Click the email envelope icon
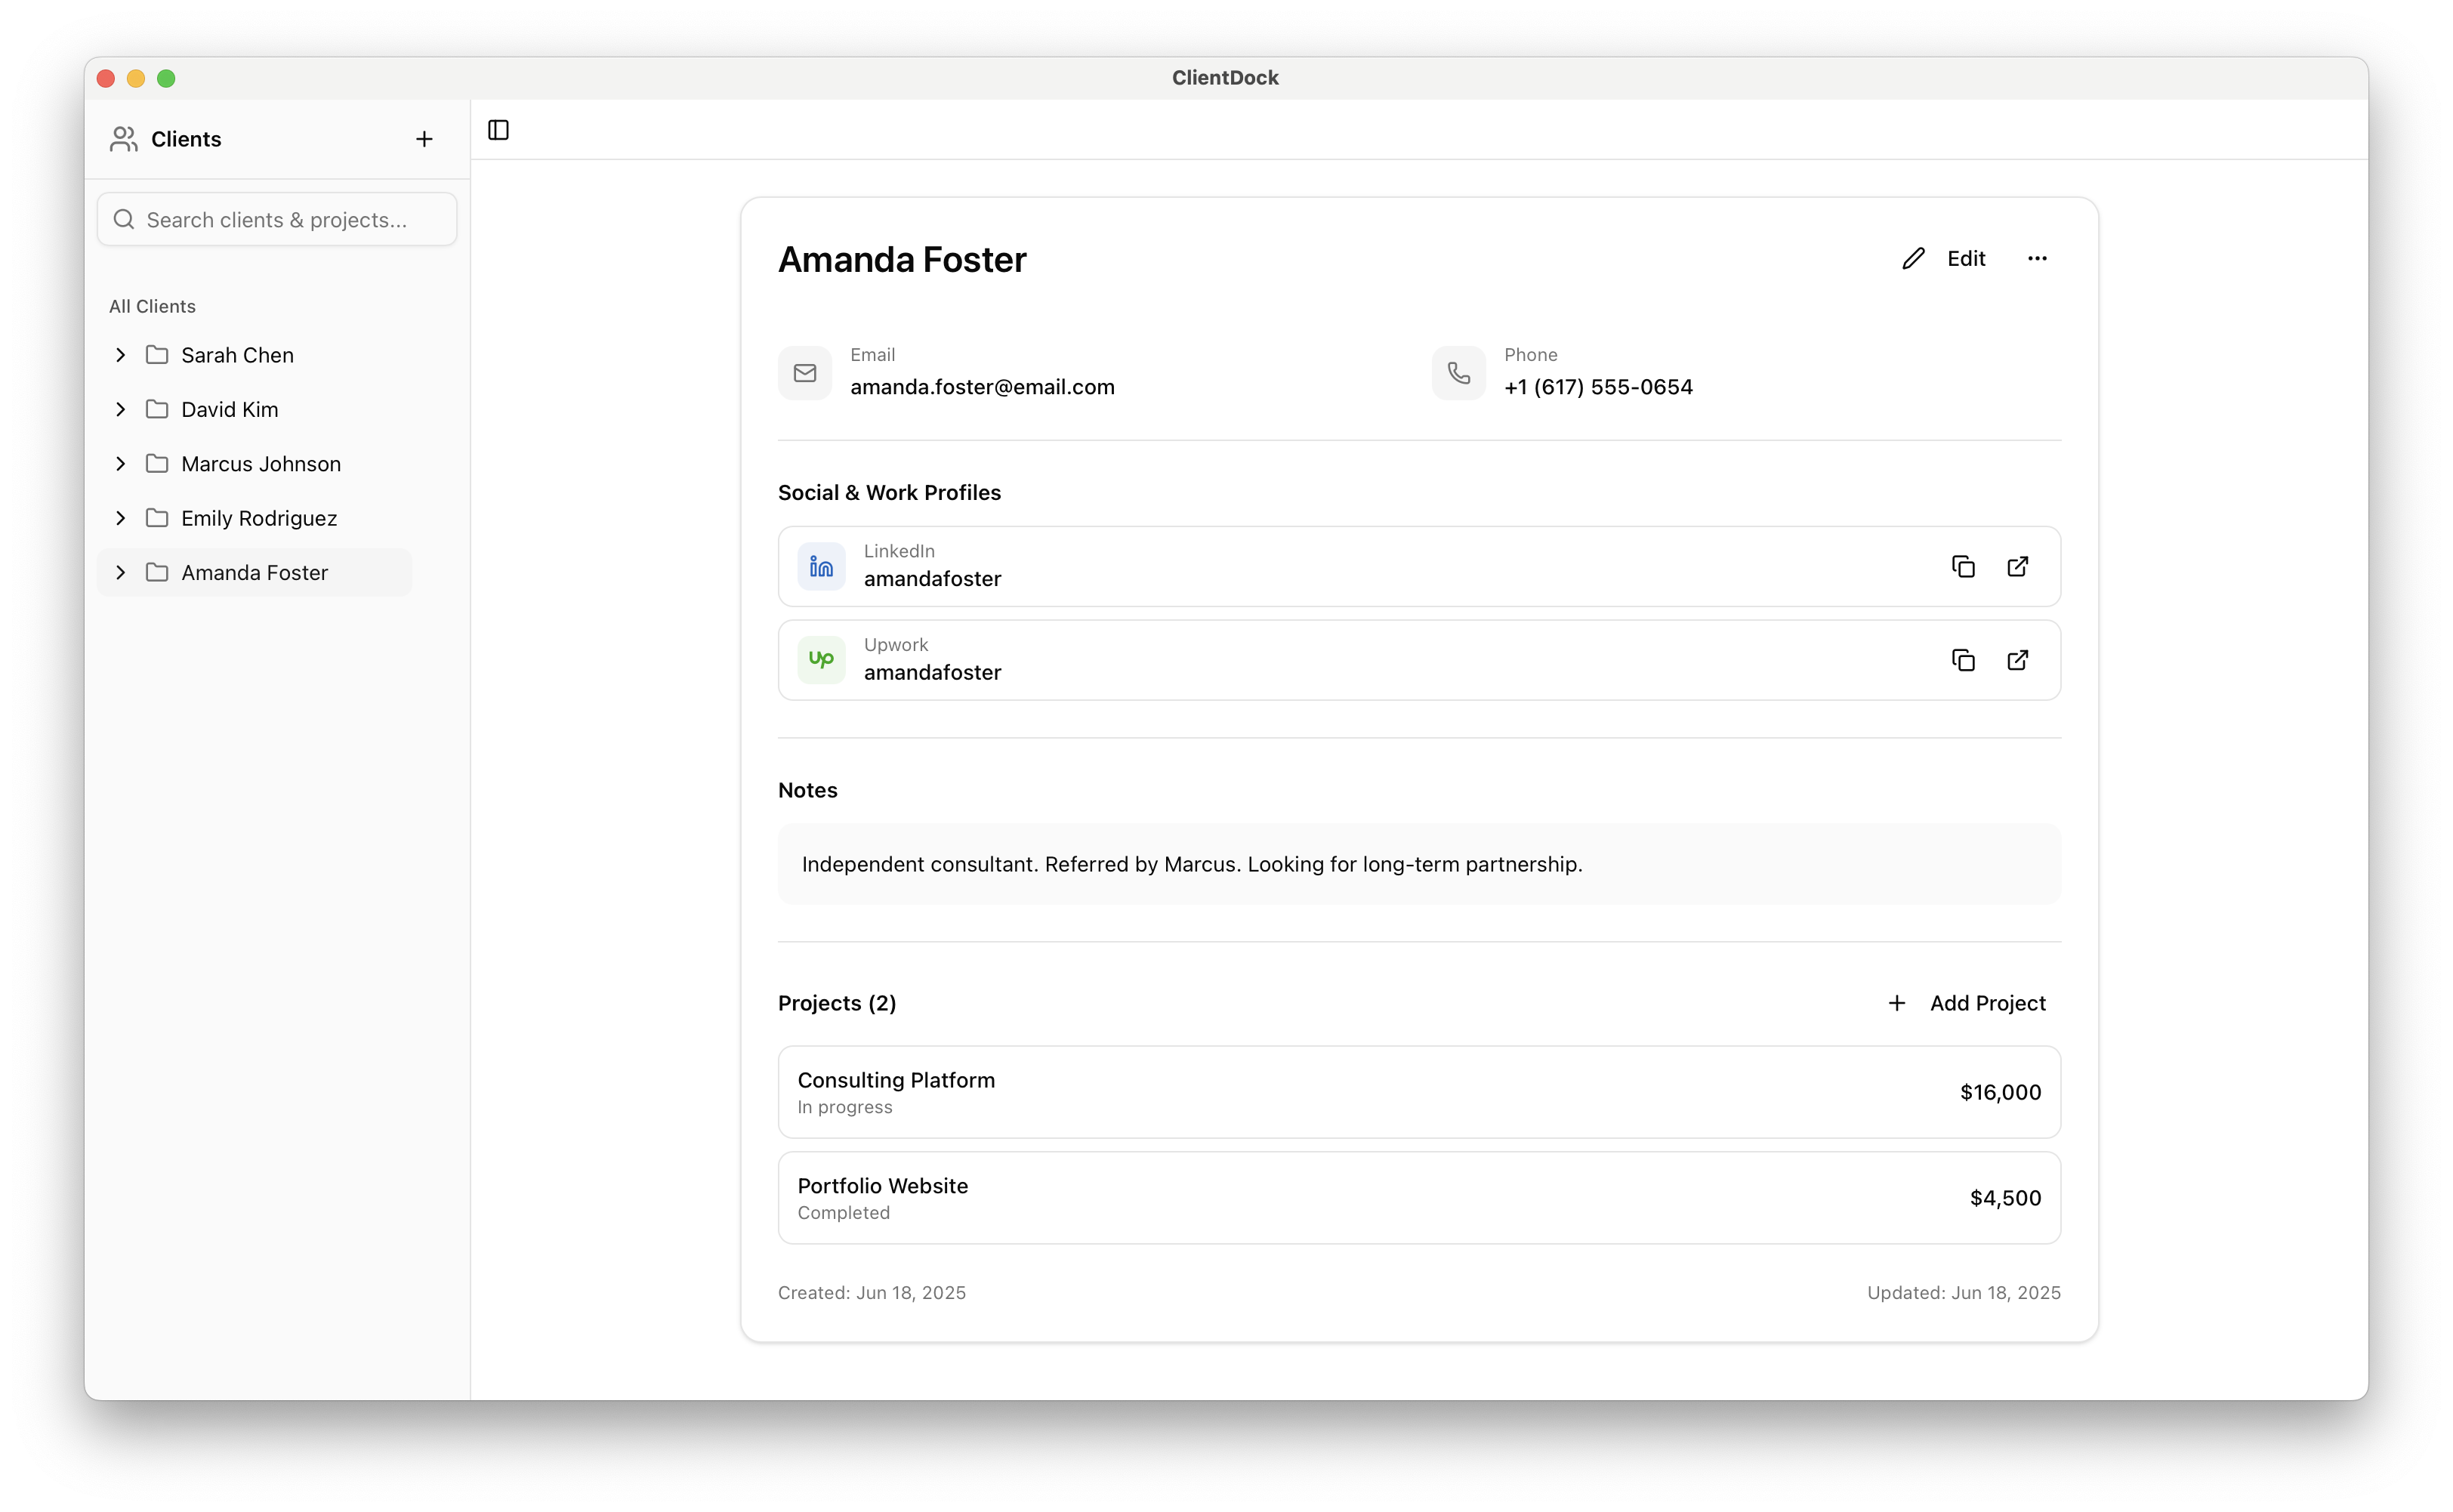This screenshot has width=2453, height=1512. 805,373
